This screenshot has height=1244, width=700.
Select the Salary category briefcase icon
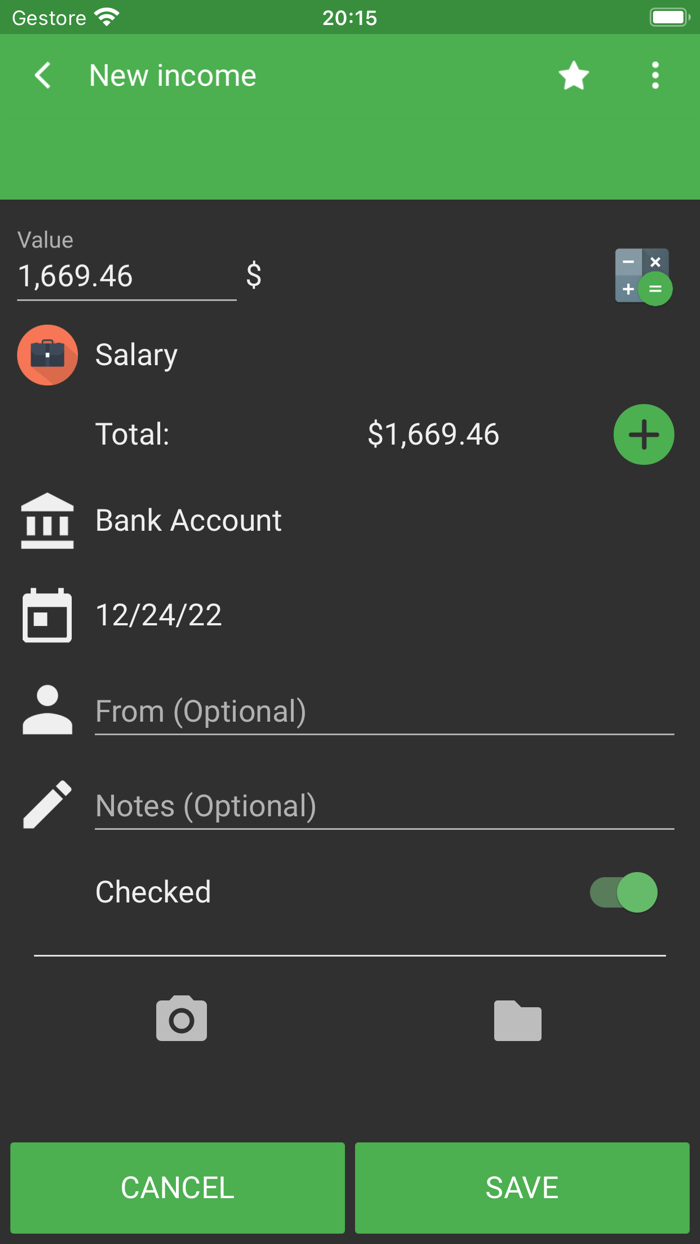tap(47, 355)
